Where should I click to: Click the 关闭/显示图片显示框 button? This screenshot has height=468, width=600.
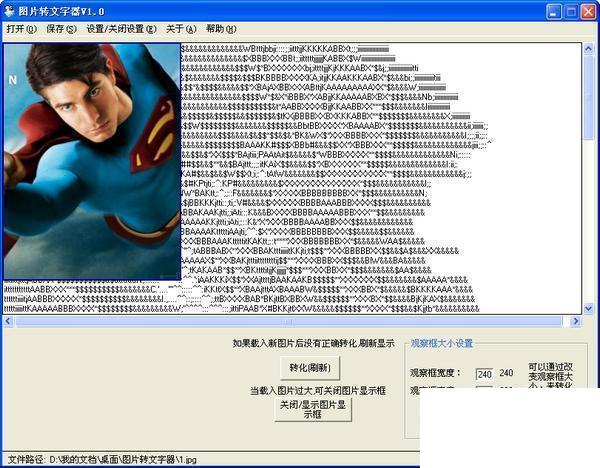tap(313, 409)
